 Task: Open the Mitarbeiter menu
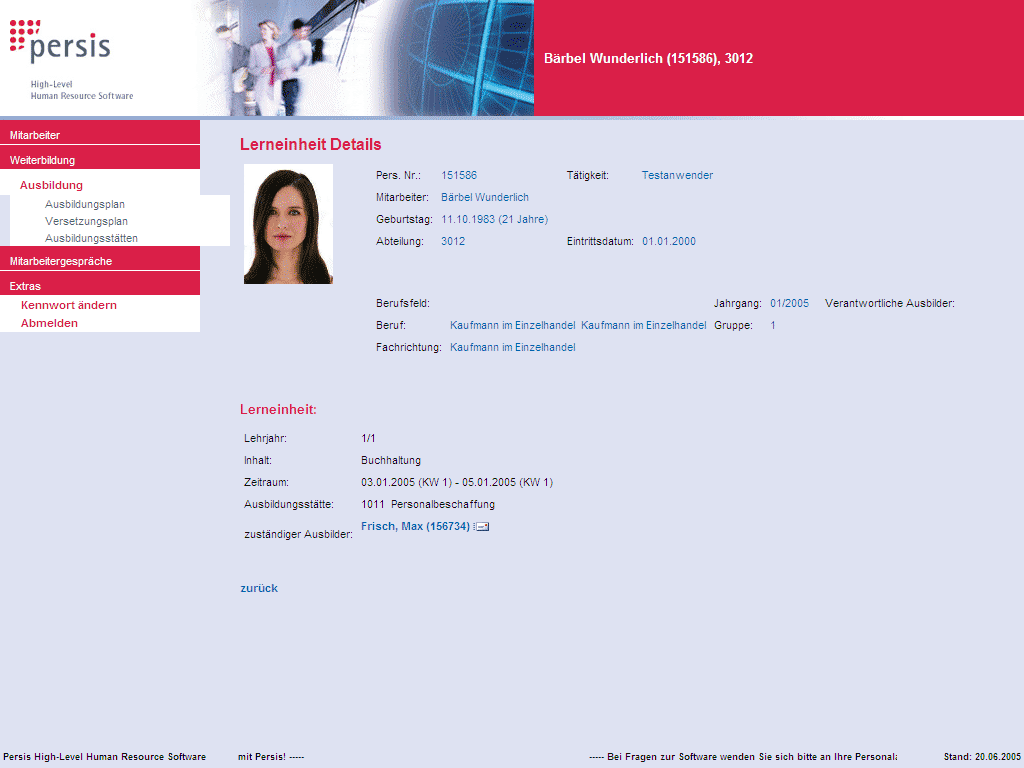[35, 135]
